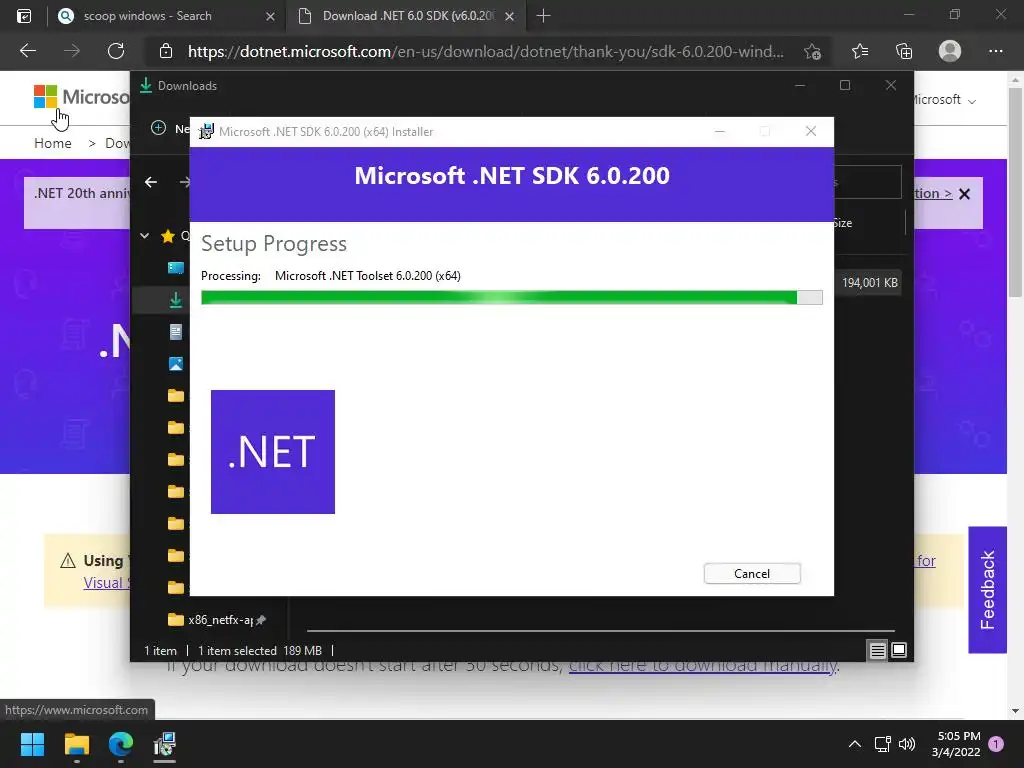1024x768 pixels.
Task: Close the Download .NET 6.0 SDK tab
Action: pyautogui.click(x=510, y=16)
